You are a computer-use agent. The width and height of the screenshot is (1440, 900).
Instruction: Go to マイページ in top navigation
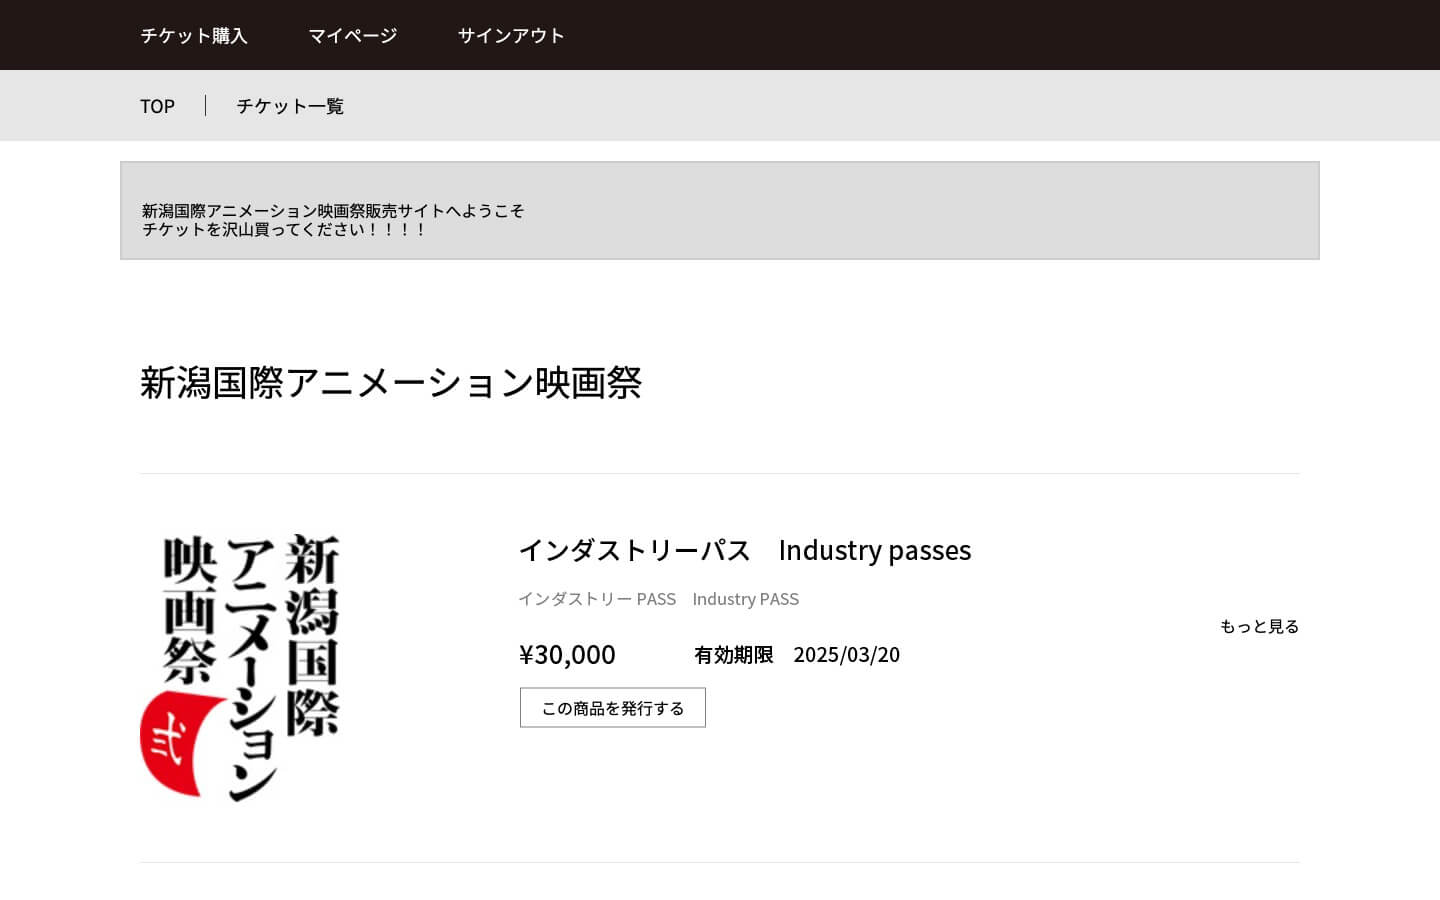352,36
